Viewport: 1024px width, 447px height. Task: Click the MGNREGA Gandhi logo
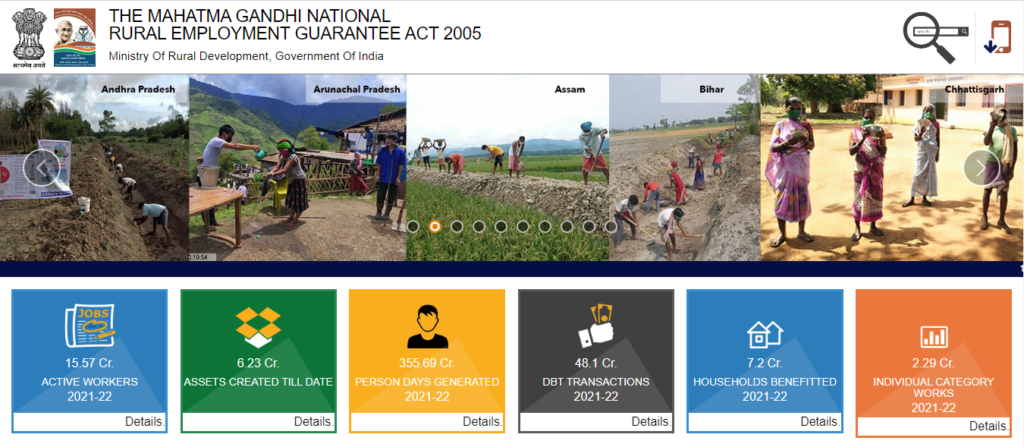74,37
